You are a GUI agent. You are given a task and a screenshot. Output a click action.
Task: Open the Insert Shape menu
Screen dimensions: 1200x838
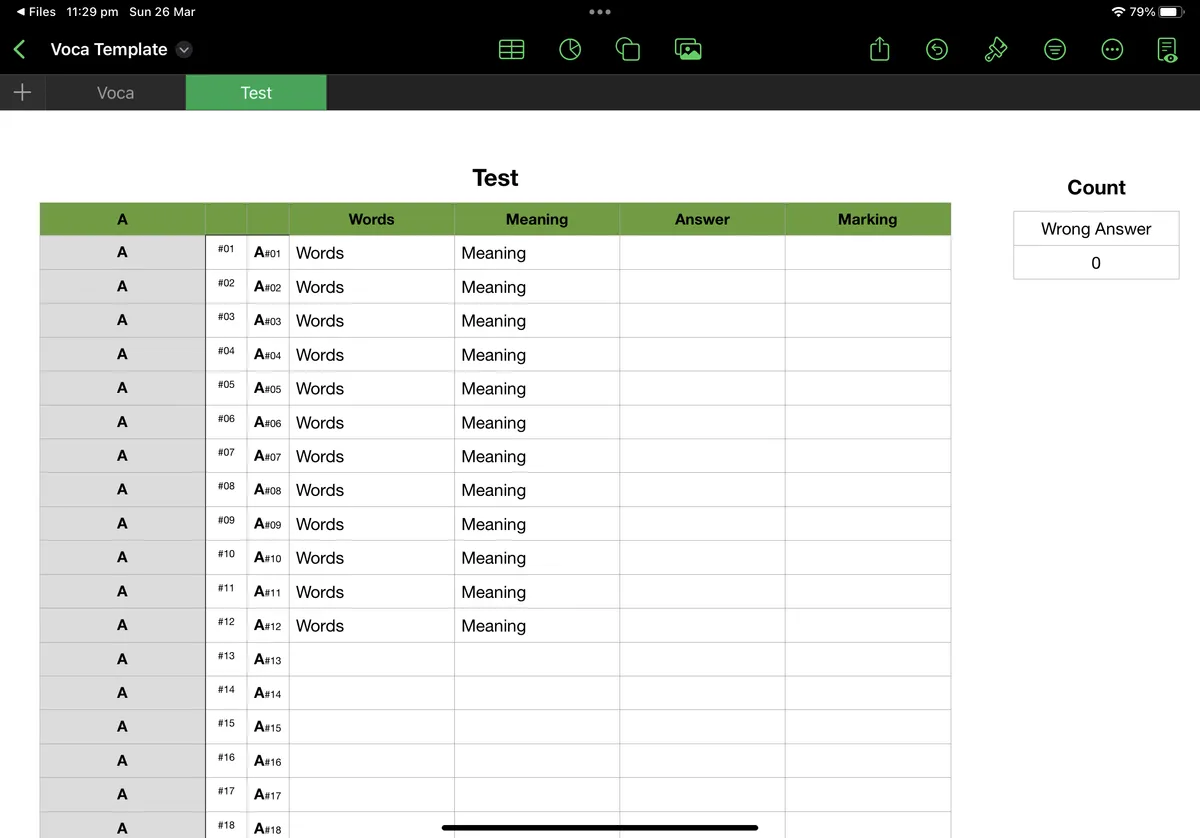coord(628,49)
